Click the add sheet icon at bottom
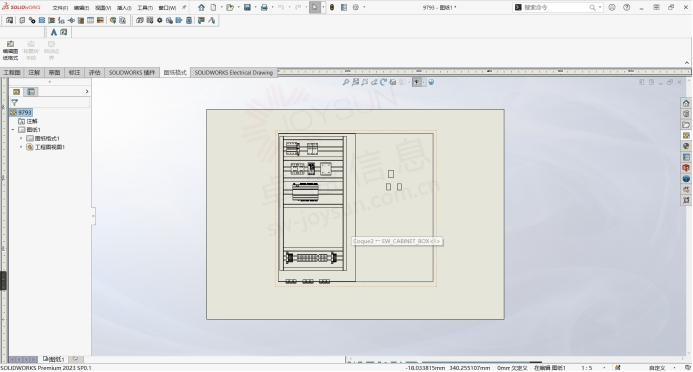 pyautogui.click(x=75, y=359)
